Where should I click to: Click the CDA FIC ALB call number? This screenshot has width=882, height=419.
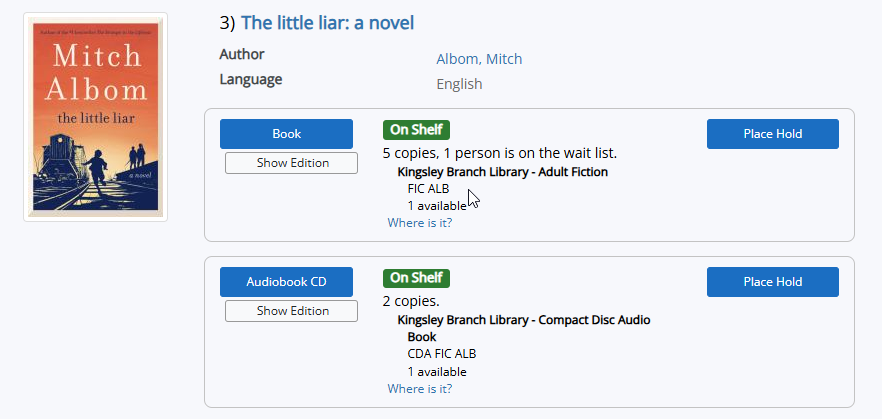pos(441,354)
